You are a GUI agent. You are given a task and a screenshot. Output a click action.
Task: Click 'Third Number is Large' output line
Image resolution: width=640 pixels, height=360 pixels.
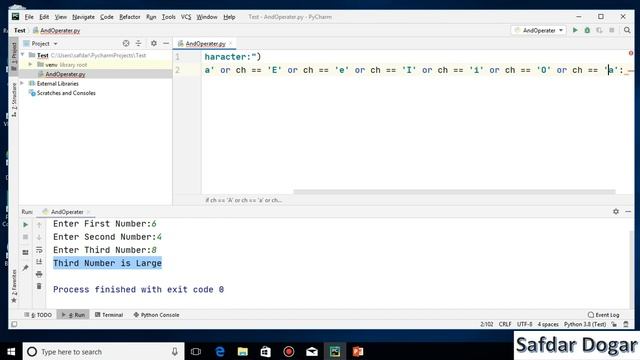[x=107, y=263]
